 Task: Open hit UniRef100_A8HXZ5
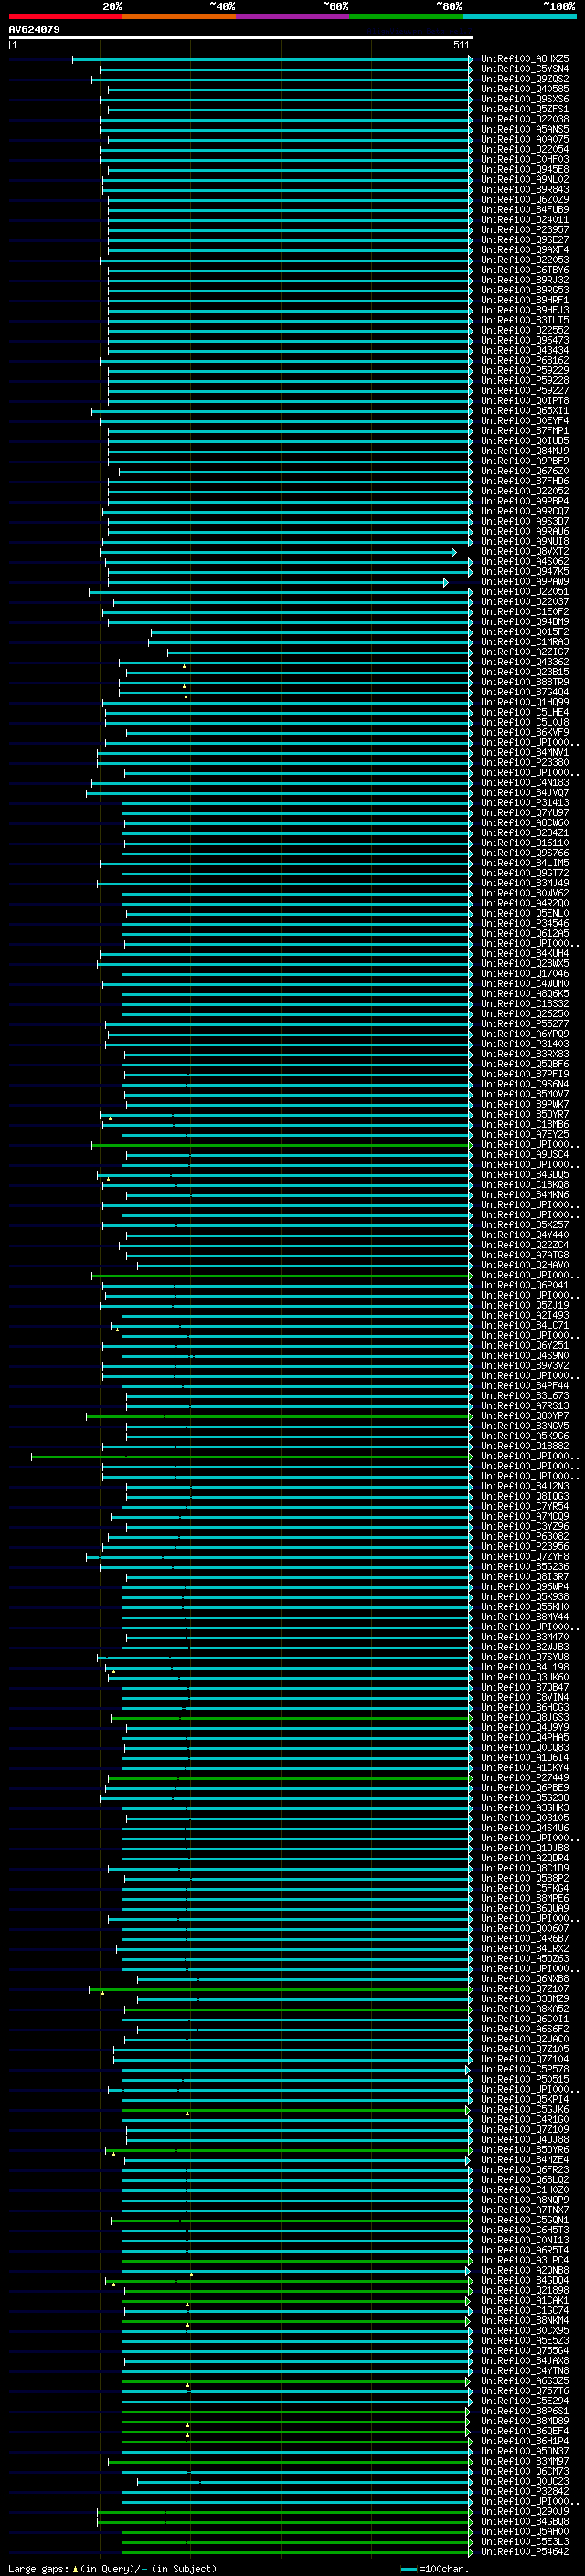tap(525, 59)
